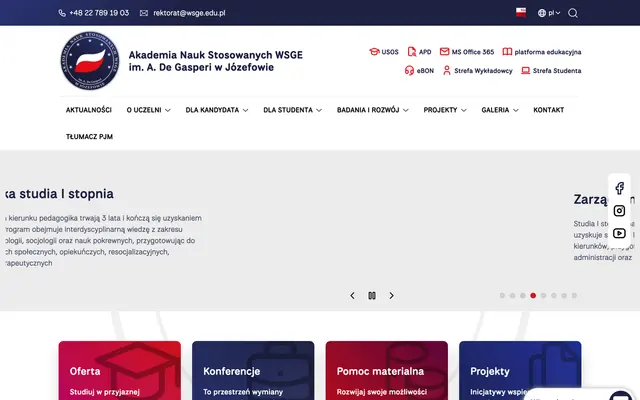
Task: Open the platforma edukacyjna text link
Action: pyautogui.click(x=548, y=52)
